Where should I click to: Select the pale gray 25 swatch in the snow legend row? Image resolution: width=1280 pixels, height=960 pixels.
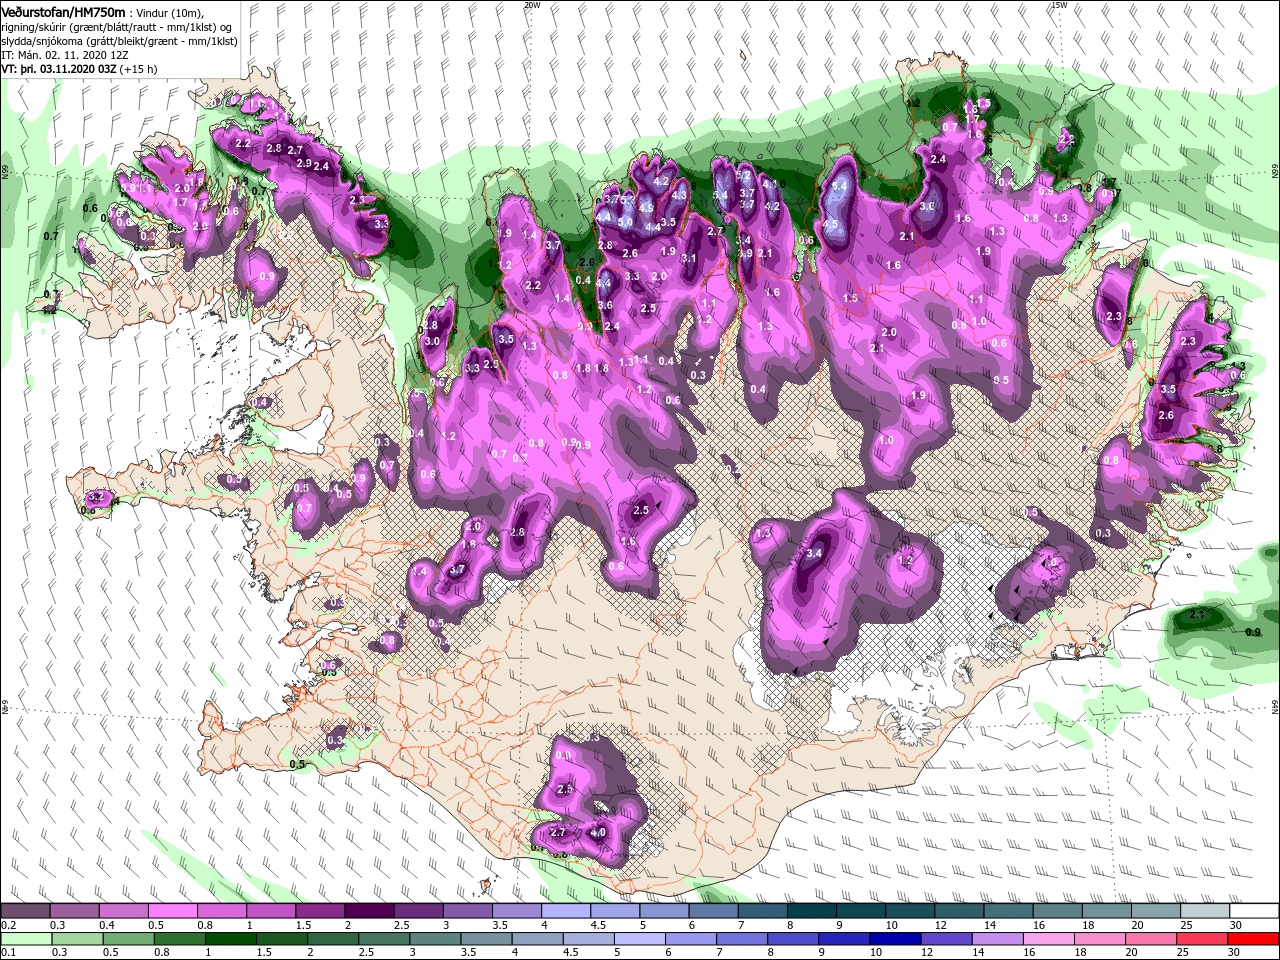(x=1206, y=911)
